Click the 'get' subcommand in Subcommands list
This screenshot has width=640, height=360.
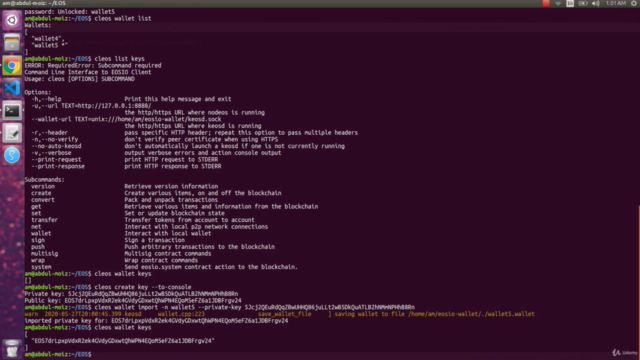pyautogui.click(x=36, y=207)
